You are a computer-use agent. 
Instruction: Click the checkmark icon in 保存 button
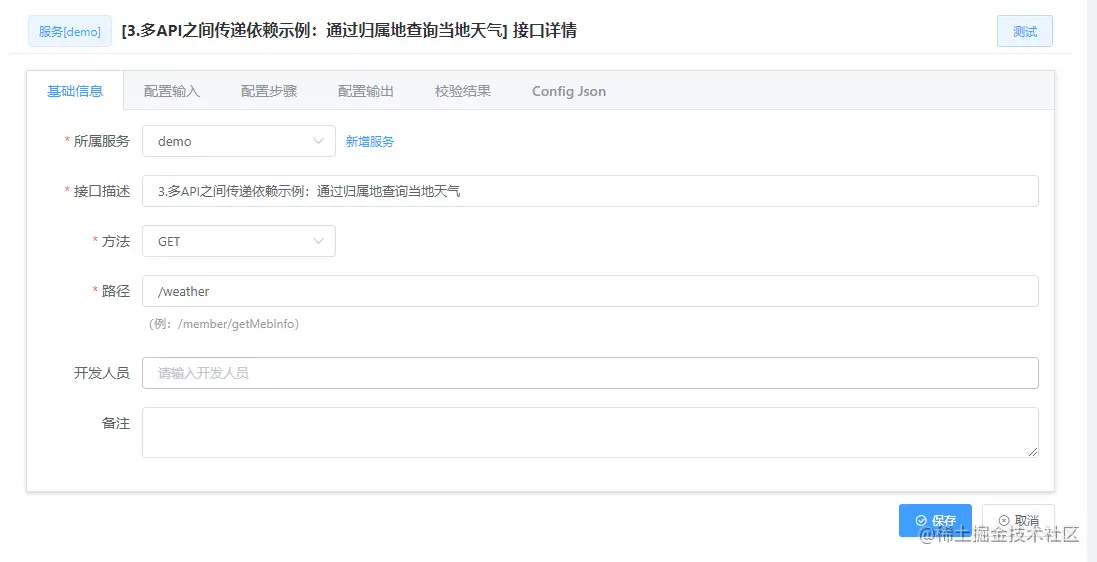pyautogui.click(x=921, y=521)
